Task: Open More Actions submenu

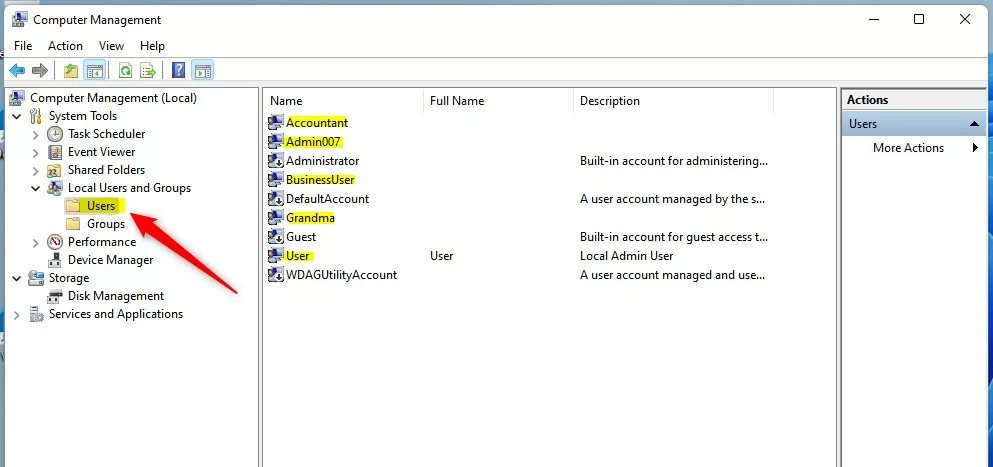Action: (908, 148)
